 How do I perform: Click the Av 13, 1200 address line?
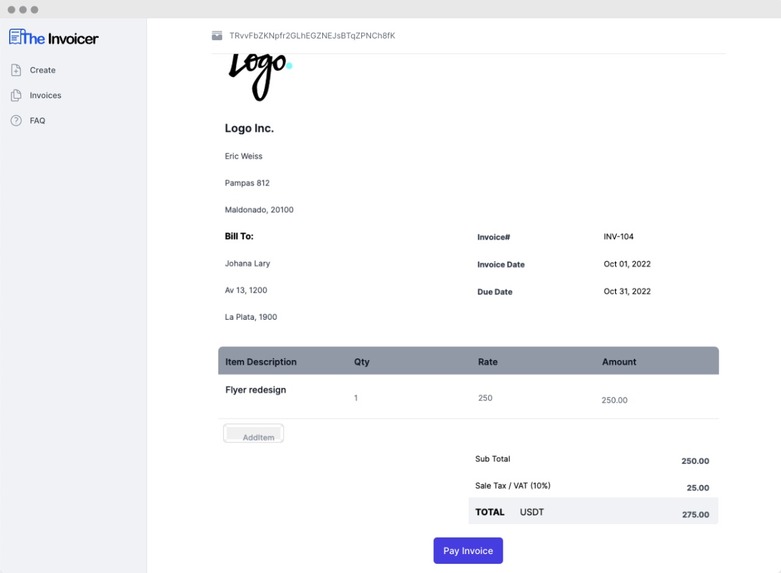246,290
